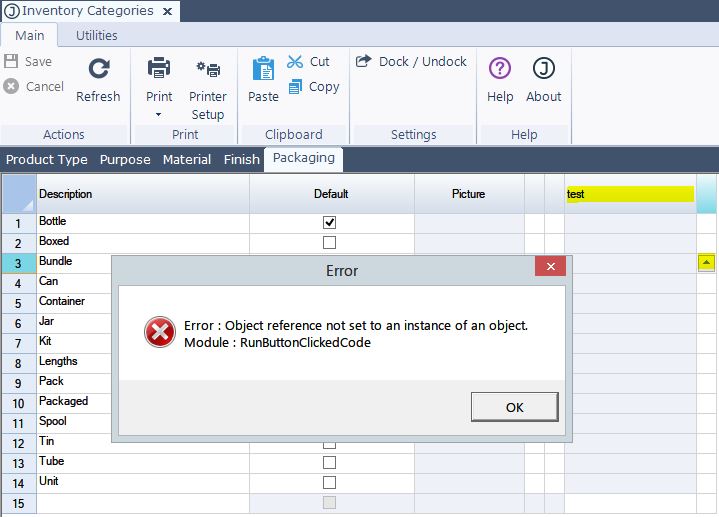Uncheck the Default checkbox for Bottle
Viewport: 719px width, 517px height.
[330, 222]
